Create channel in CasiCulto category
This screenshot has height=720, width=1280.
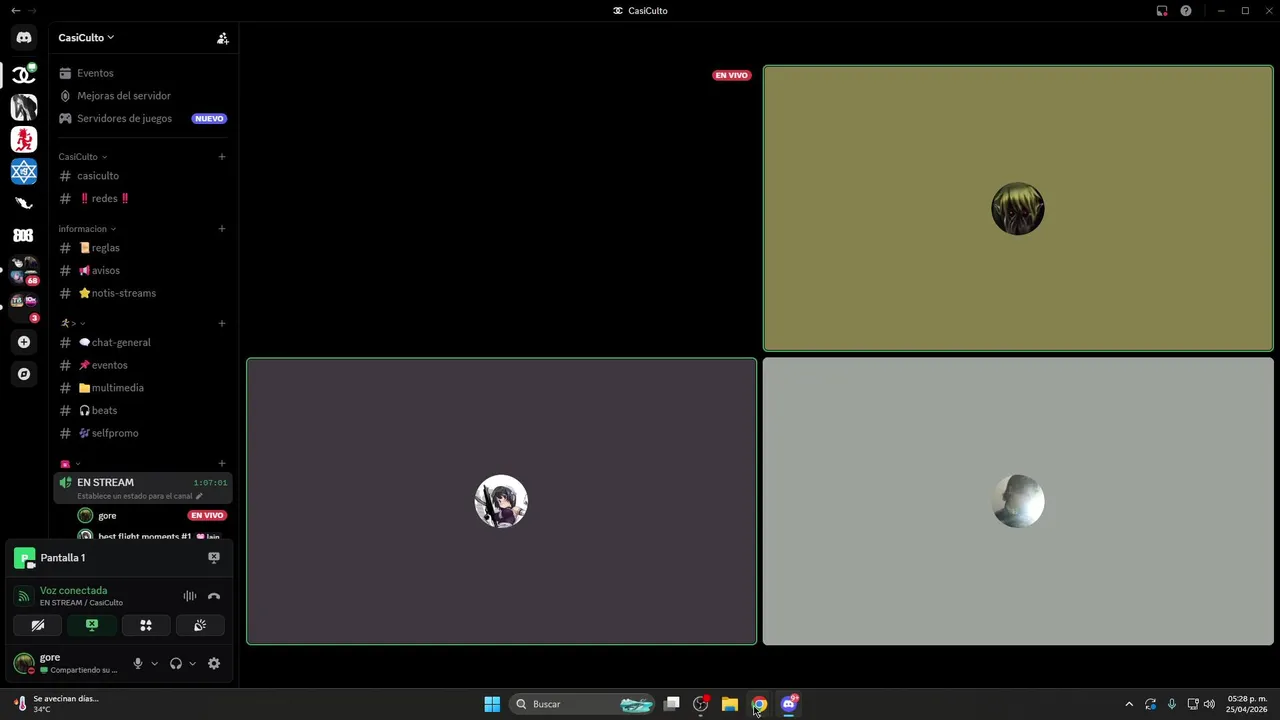click(x=222, y=157)
